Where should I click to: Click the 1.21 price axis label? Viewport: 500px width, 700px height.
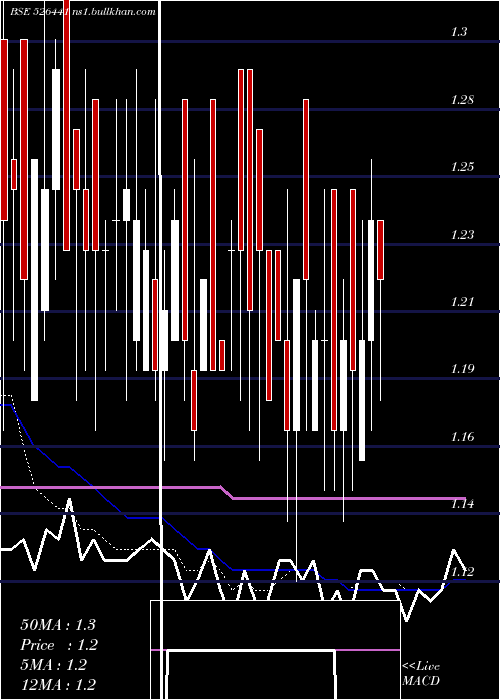click(x=462, y=302)
